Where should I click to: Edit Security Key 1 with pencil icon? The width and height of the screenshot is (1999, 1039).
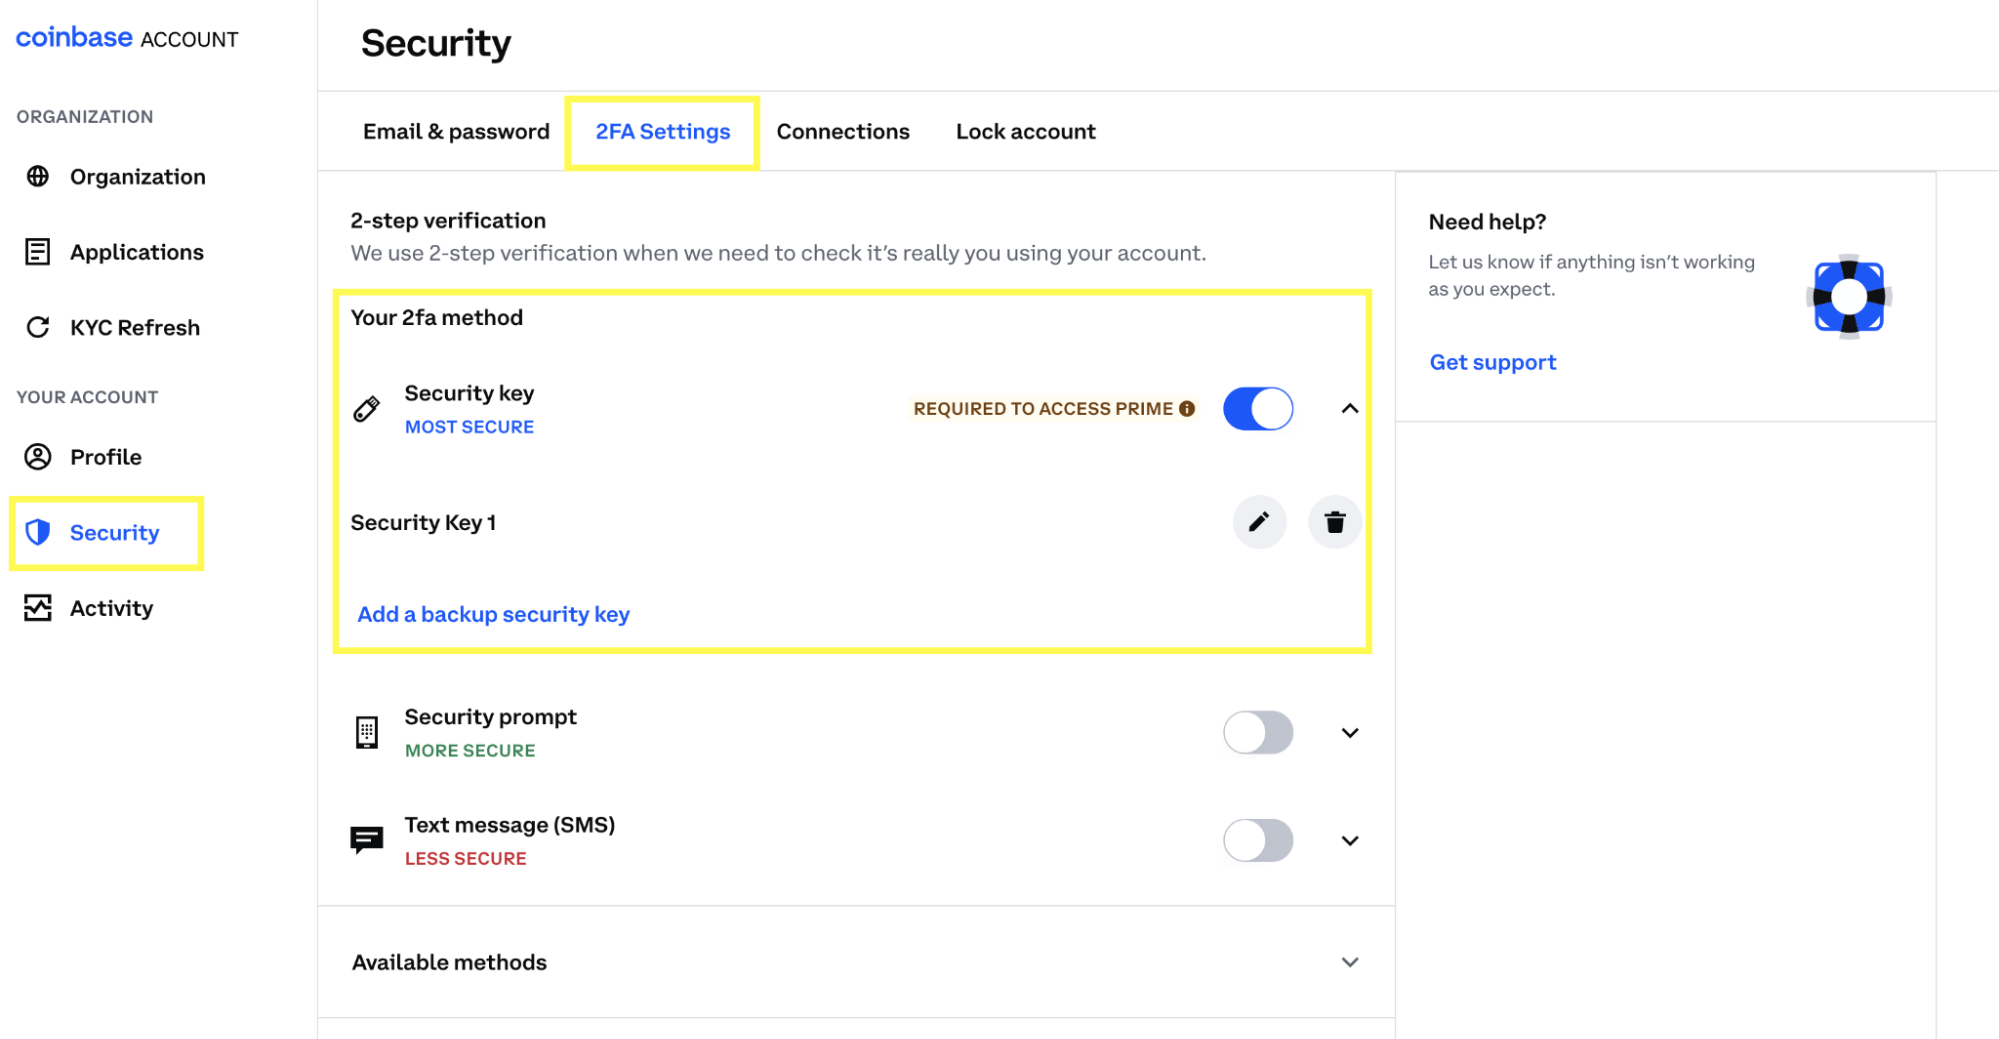[1259, 522]
